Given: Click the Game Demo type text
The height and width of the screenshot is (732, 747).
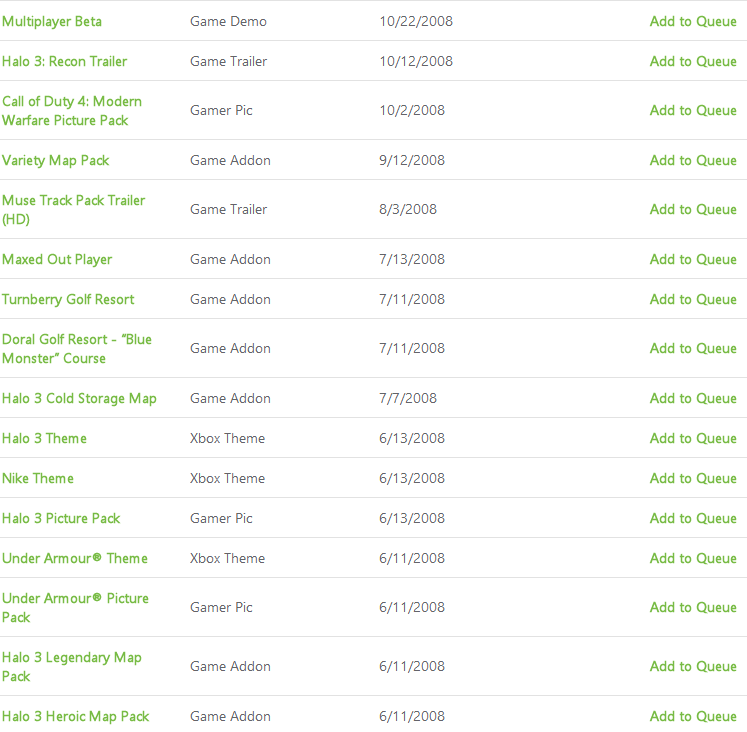Looking at the screenshot, I should [x=228, y=21].
